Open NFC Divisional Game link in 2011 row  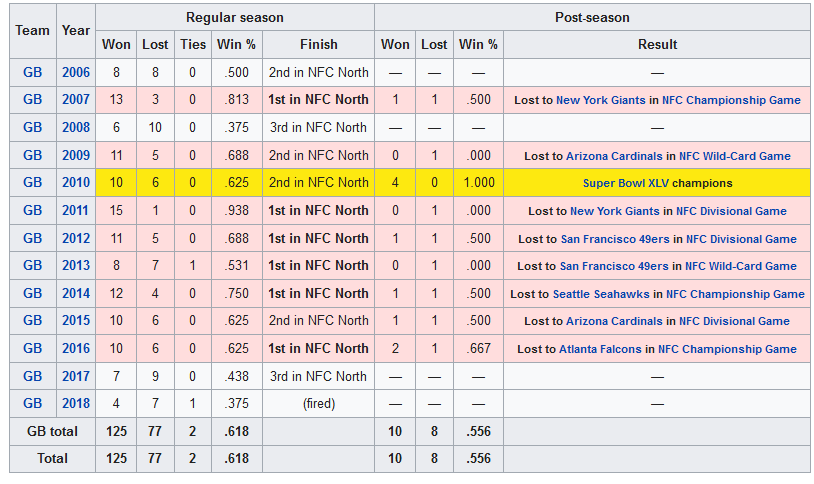coord(731,211)
